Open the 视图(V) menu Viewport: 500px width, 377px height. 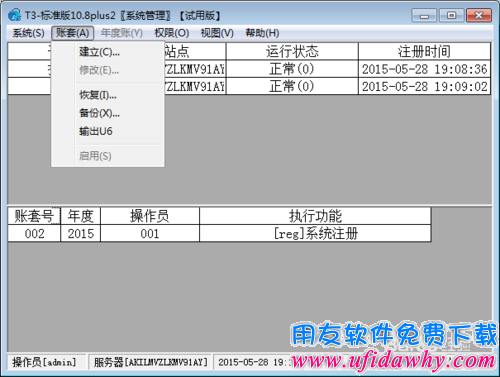tap(217, 33)
